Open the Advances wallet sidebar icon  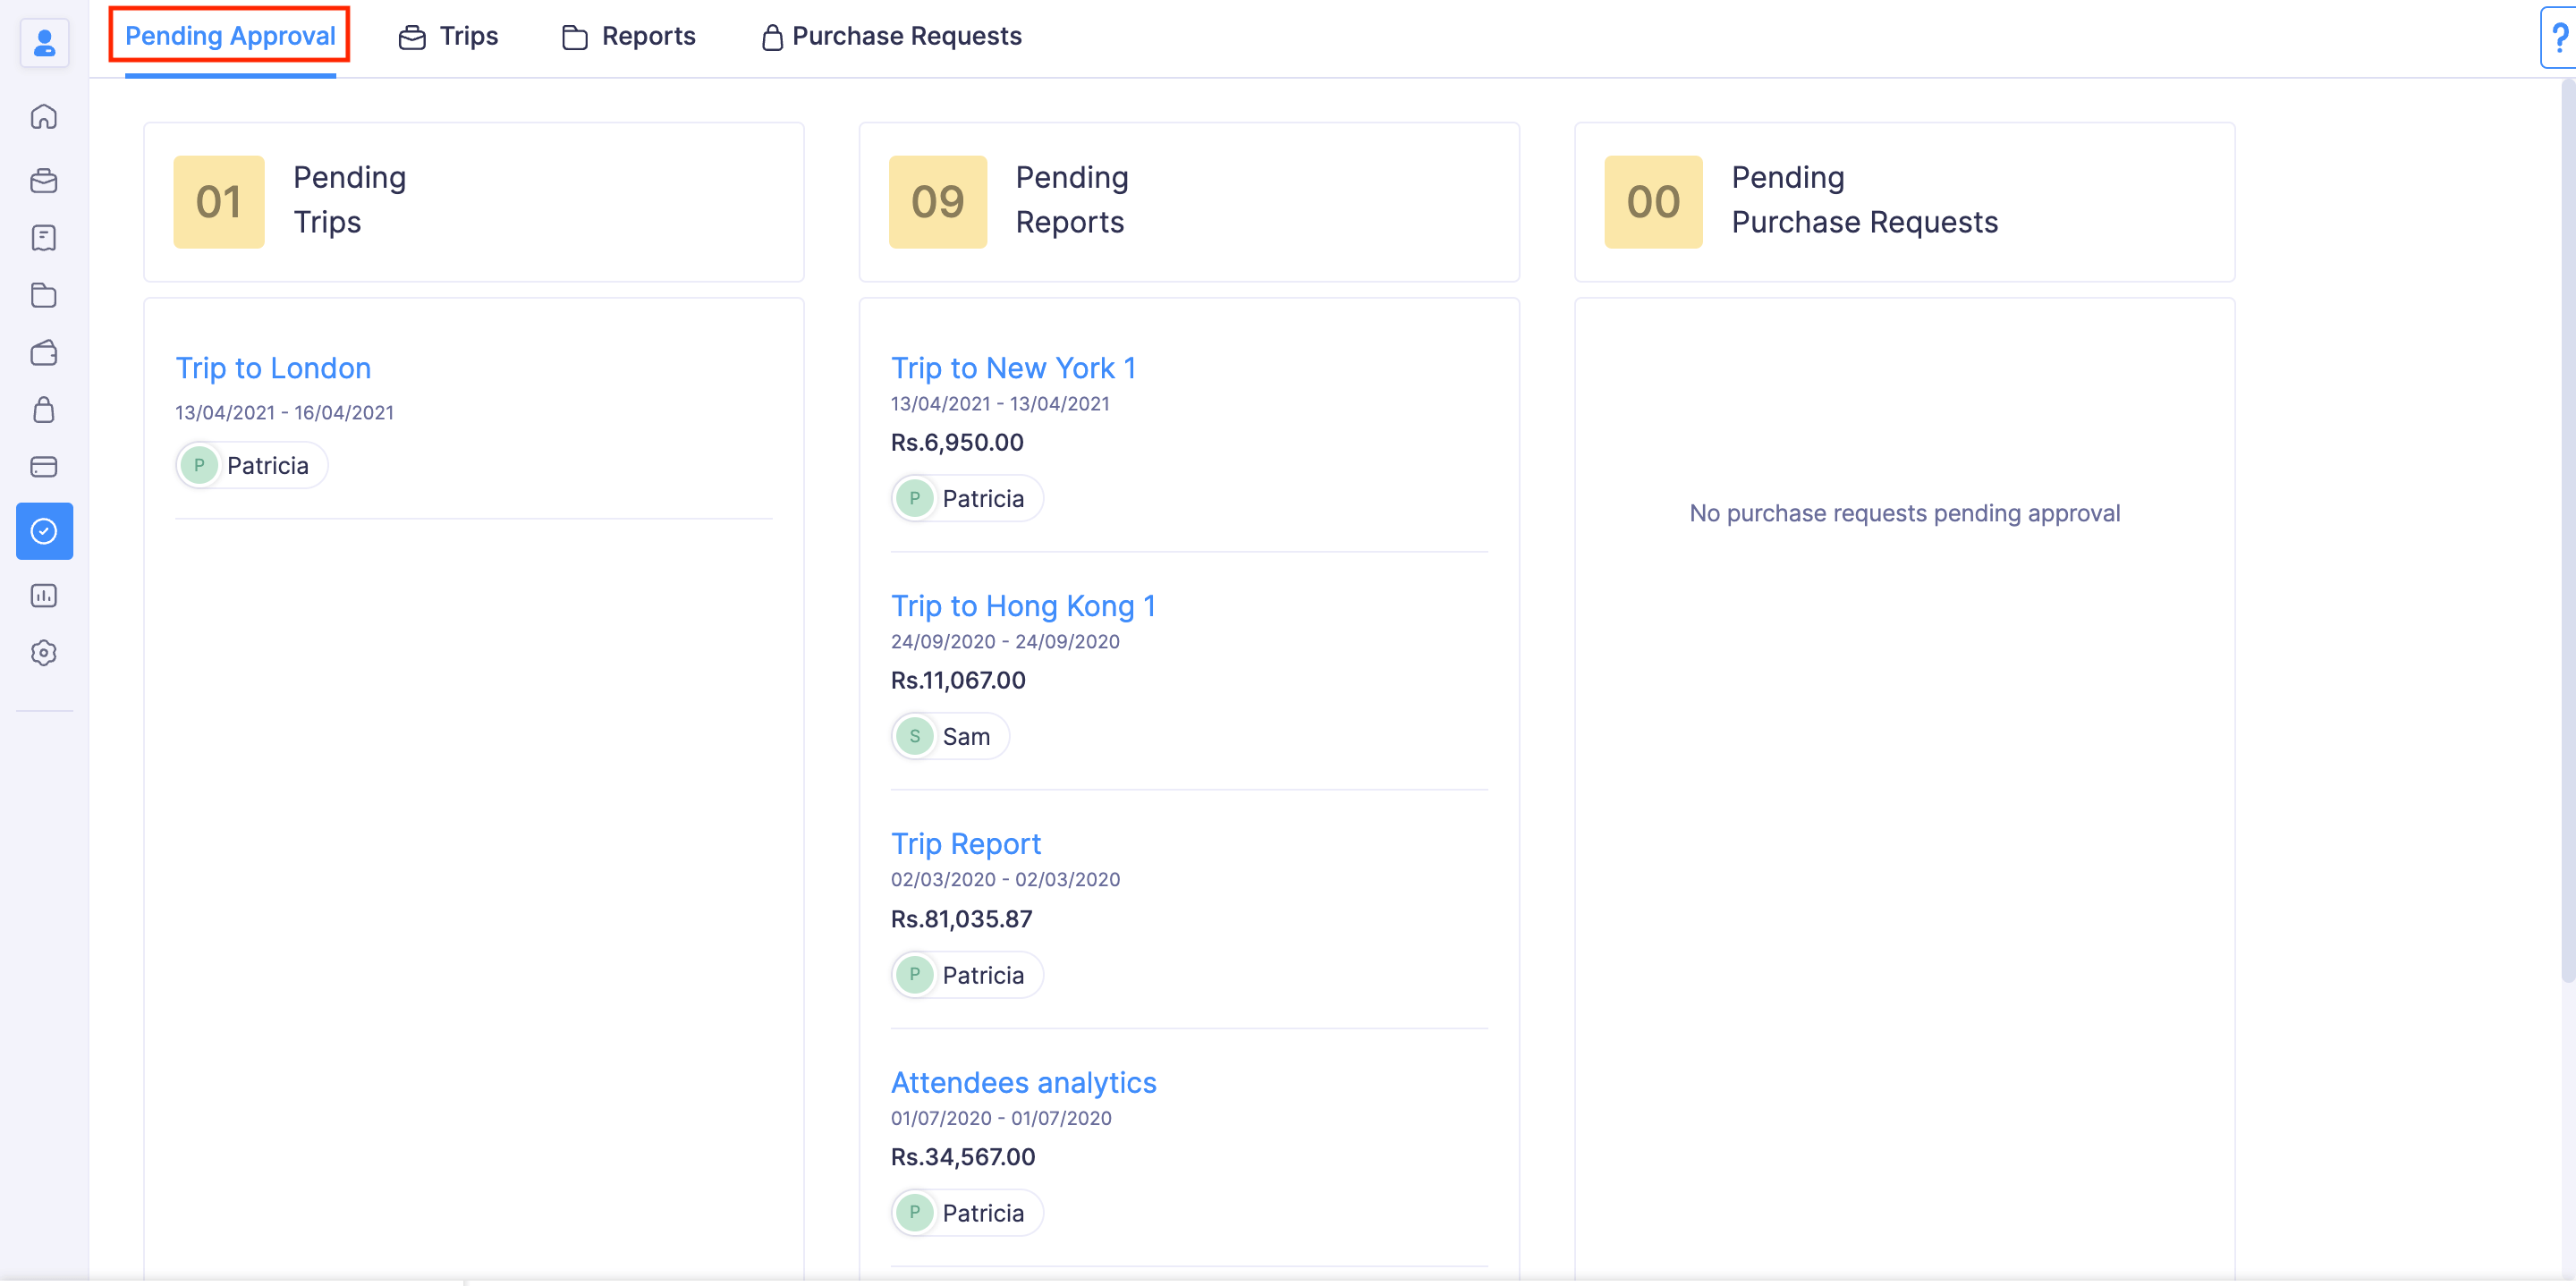tap(44, 353)
